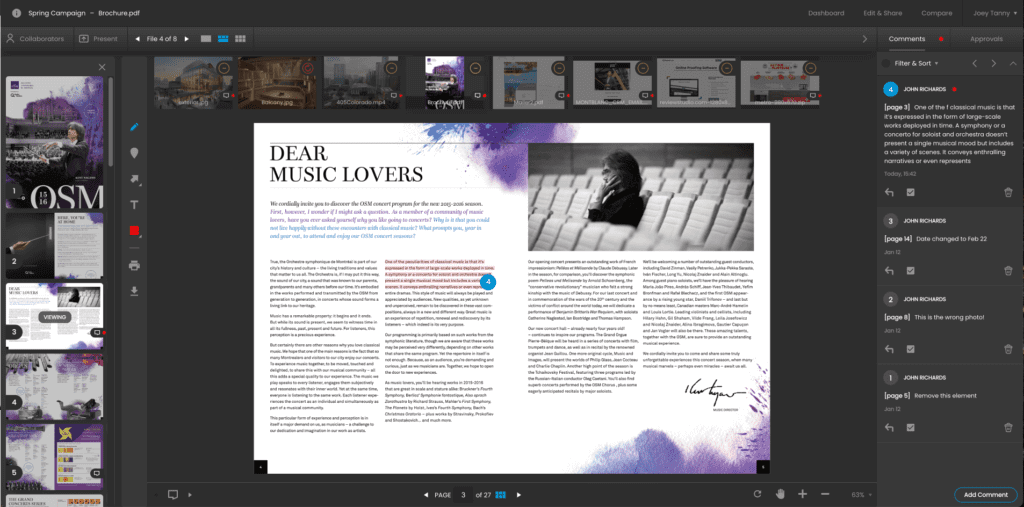
Task: Open the Joey Tanny user menu
Action: click(x=992, y=13)
